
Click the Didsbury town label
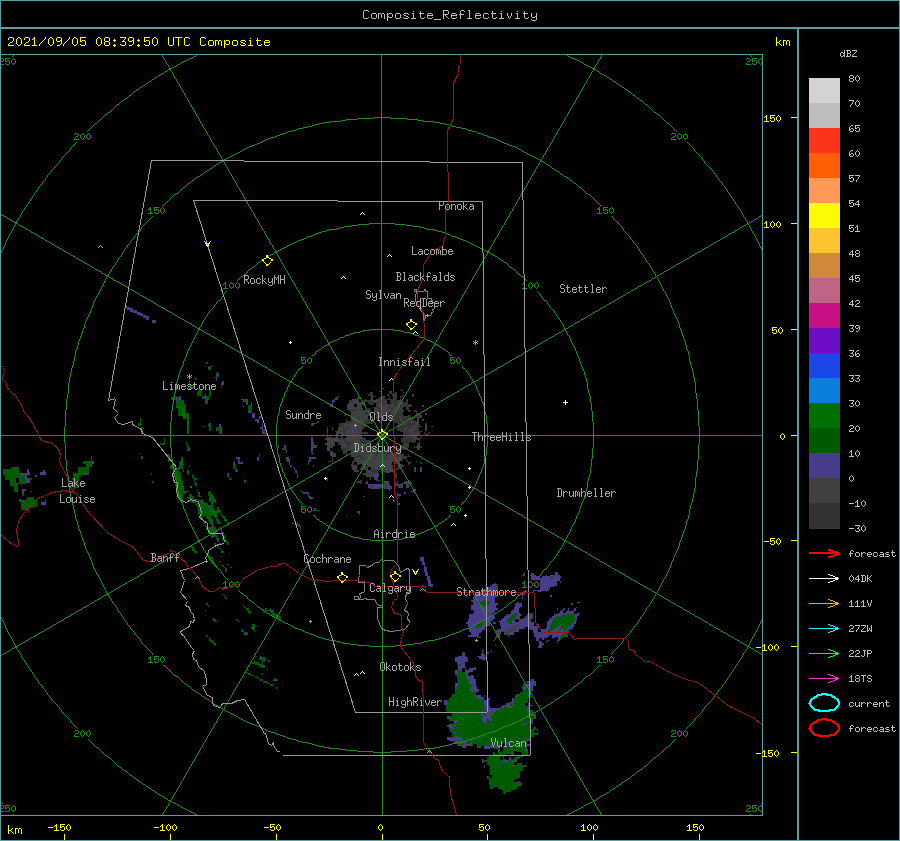pos(377,448)
